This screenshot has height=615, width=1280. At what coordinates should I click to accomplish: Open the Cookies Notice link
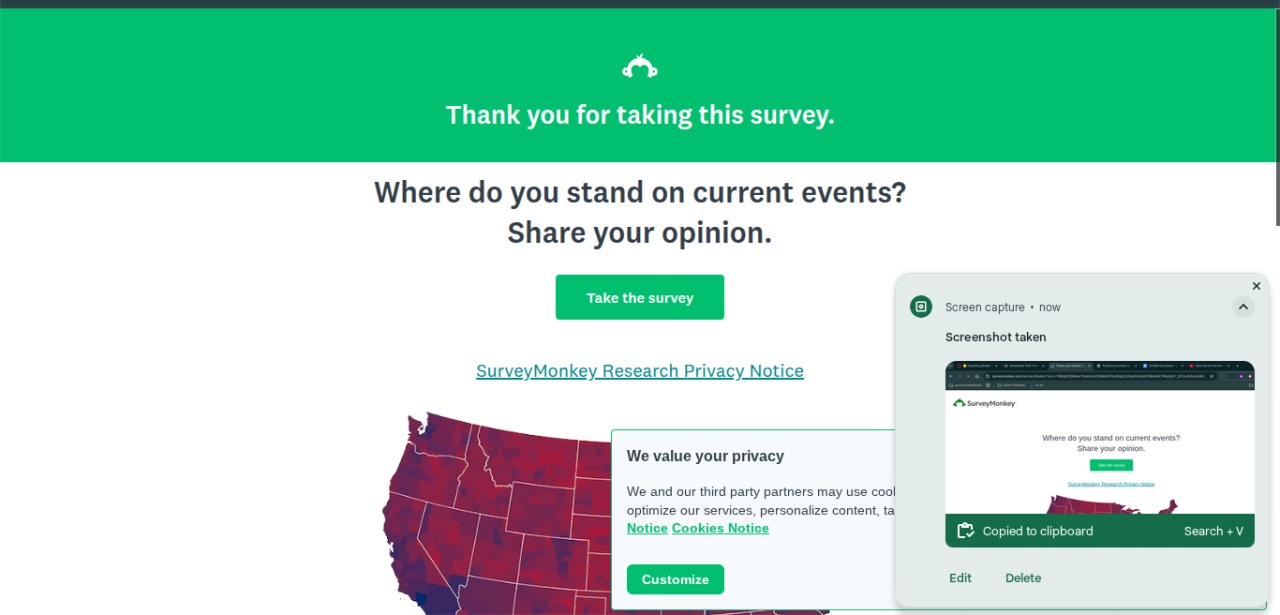click(x=720, y=528)
